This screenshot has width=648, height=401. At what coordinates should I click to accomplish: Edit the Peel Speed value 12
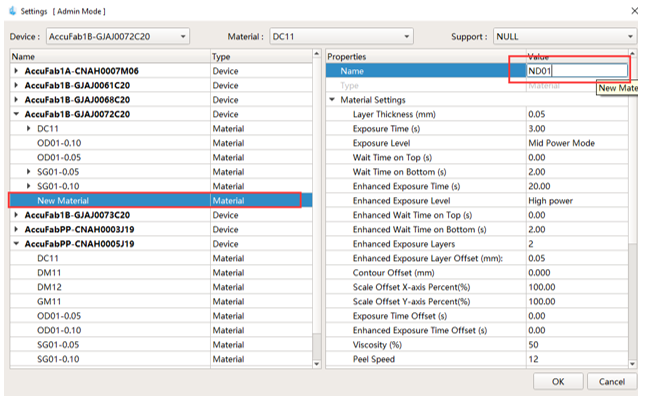point(577,359)
